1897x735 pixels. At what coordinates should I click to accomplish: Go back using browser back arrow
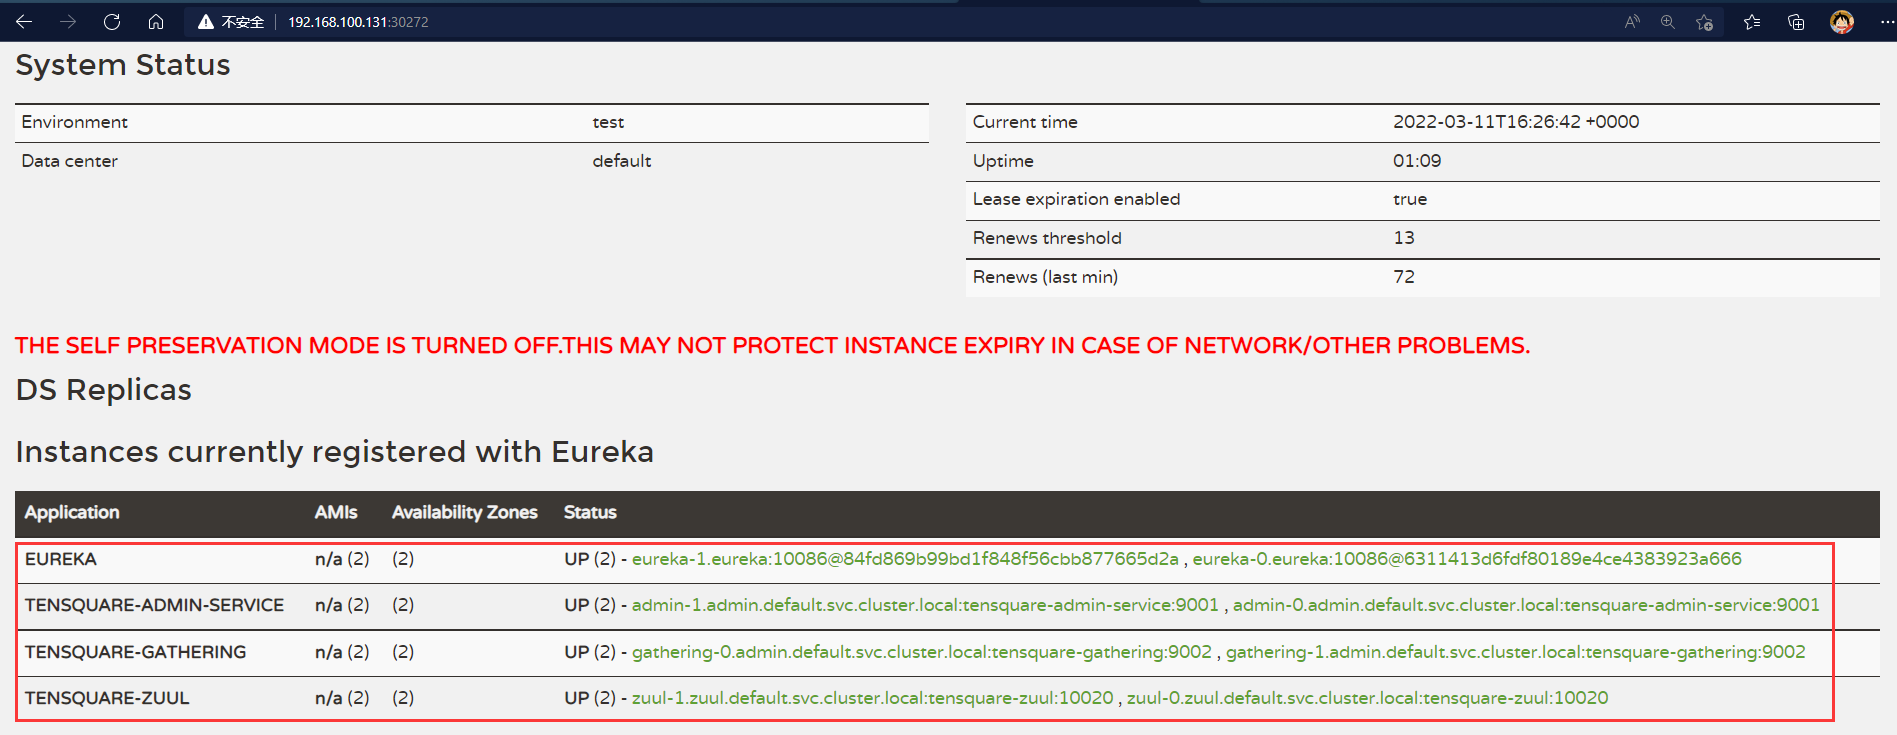[x=24, y=21]
